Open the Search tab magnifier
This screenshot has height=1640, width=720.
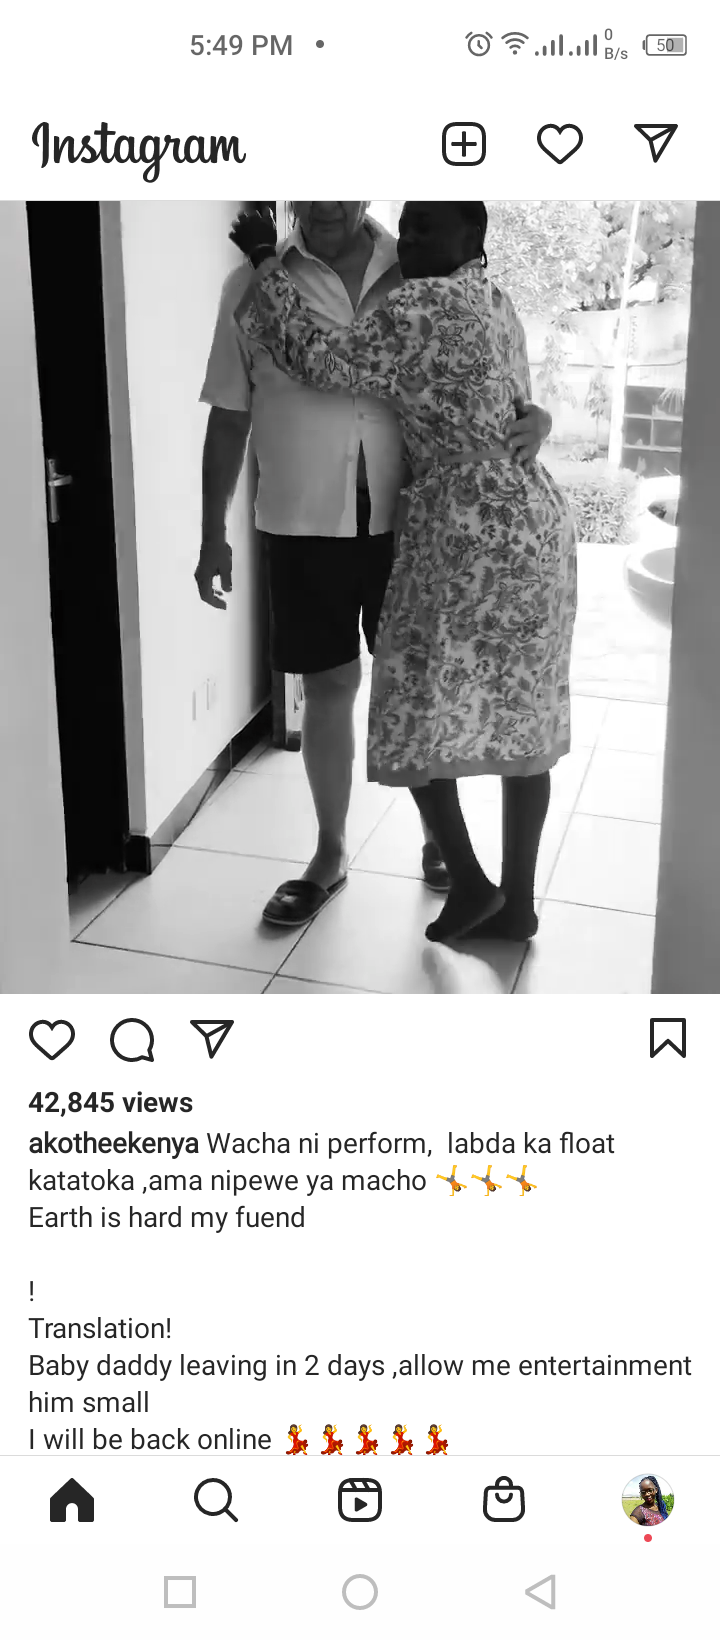[216, 1501]
